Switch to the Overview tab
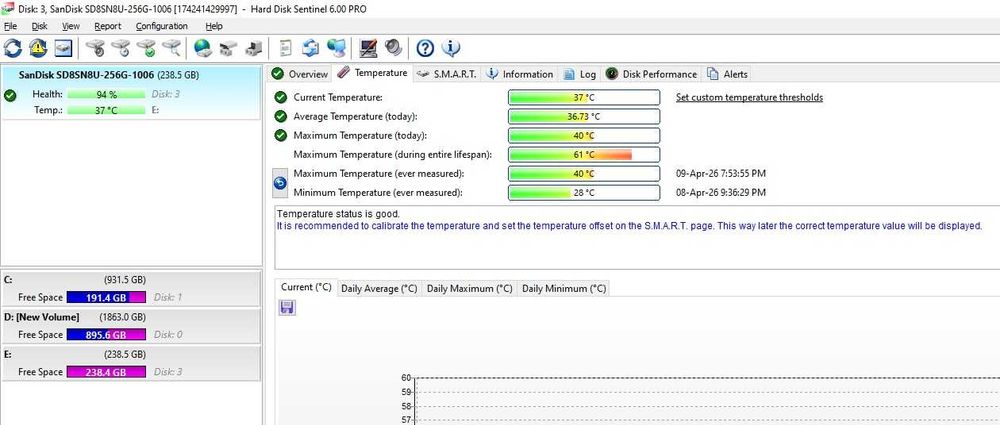 (300, 74)
